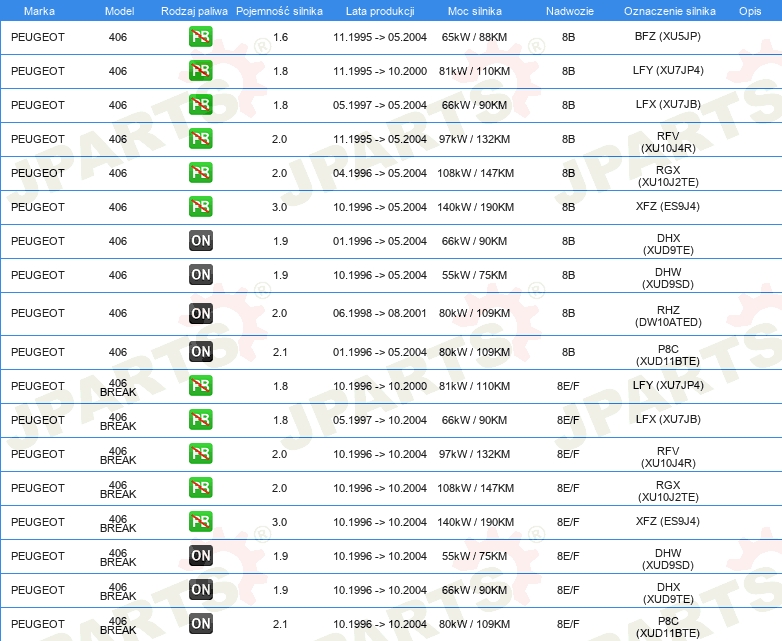Click engine code DHW (XUD9SD) in 8B row

pos(668,278)
